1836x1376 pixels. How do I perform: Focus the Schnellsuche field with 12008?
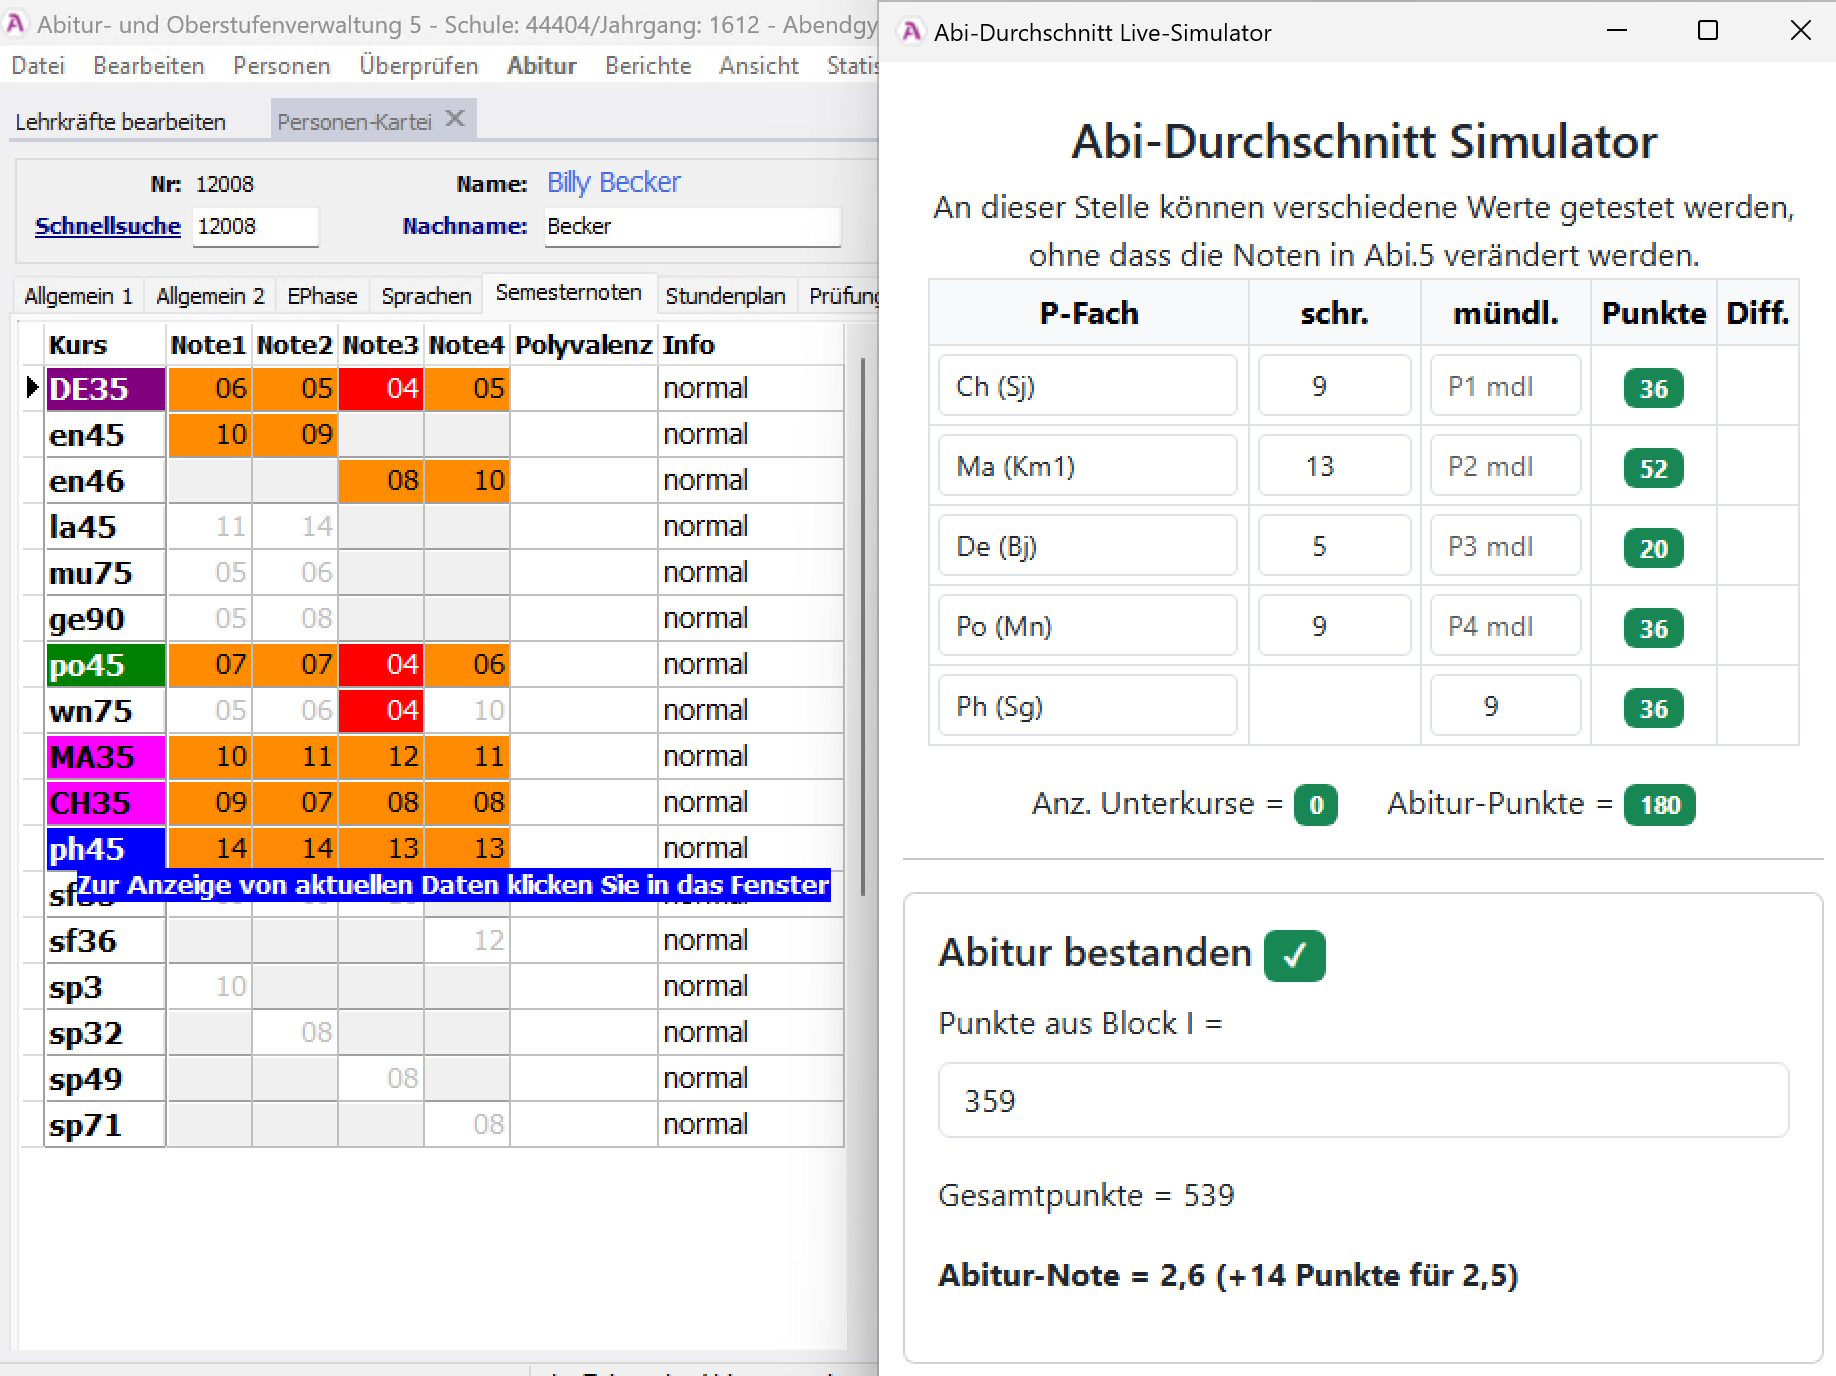(x=256, y=226)
